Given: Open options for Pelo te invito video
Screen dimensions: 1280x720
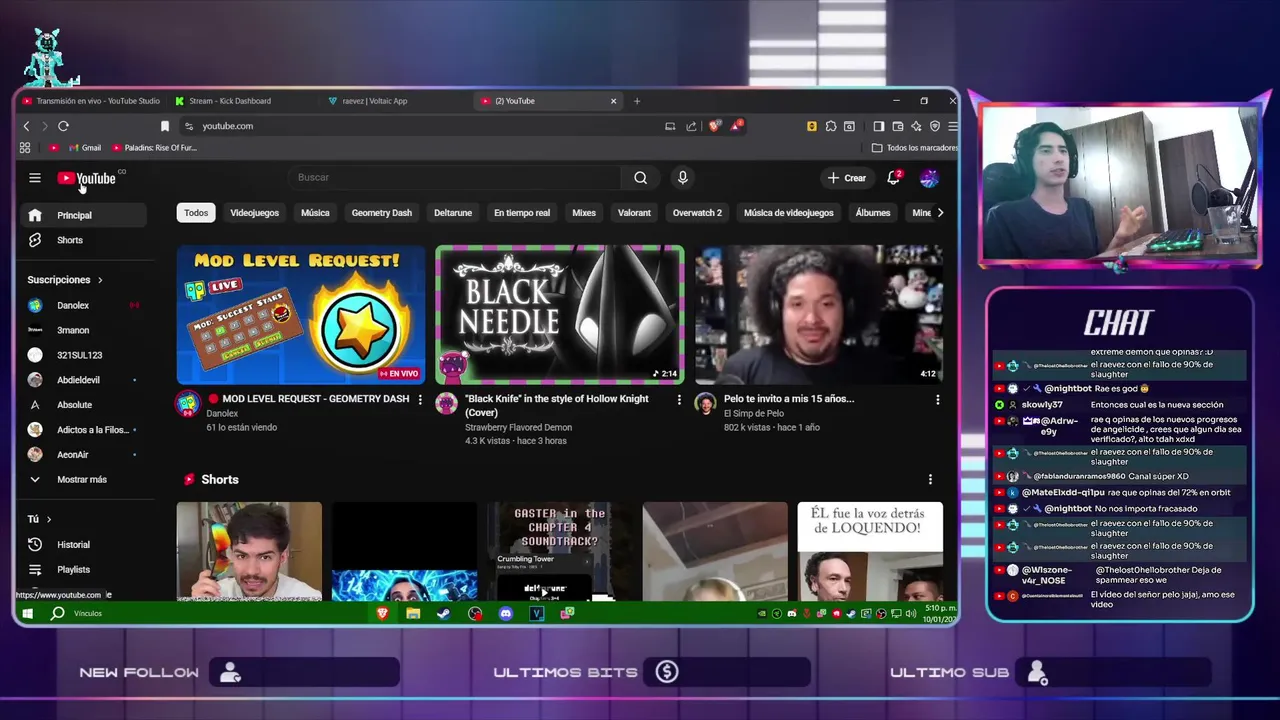Looking at the screenshot, I should pyautogui.click(x=937, y=400).
